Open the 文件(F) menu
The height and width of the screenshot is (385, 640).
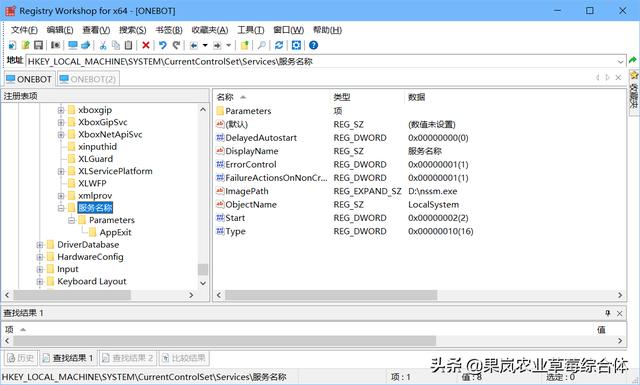(24, 30)
